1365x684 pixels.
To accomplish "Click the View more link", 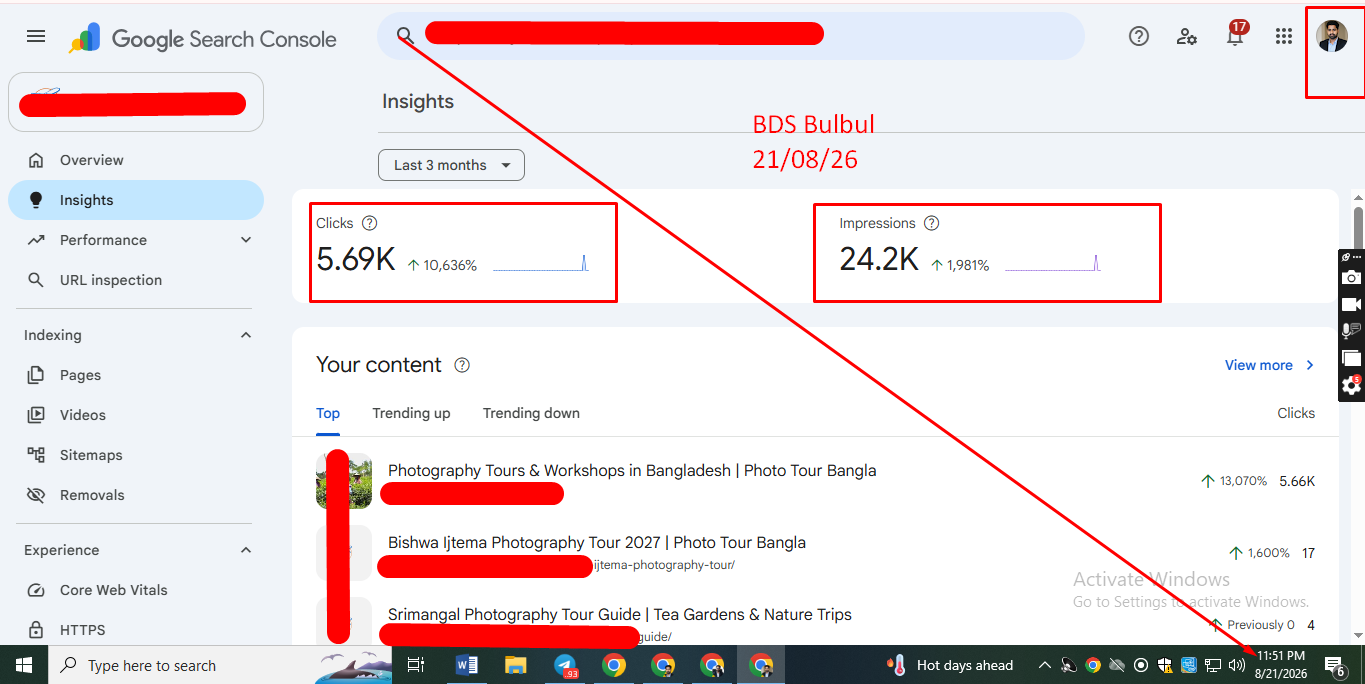I will pyautogui.click(x=1270, y=365).
